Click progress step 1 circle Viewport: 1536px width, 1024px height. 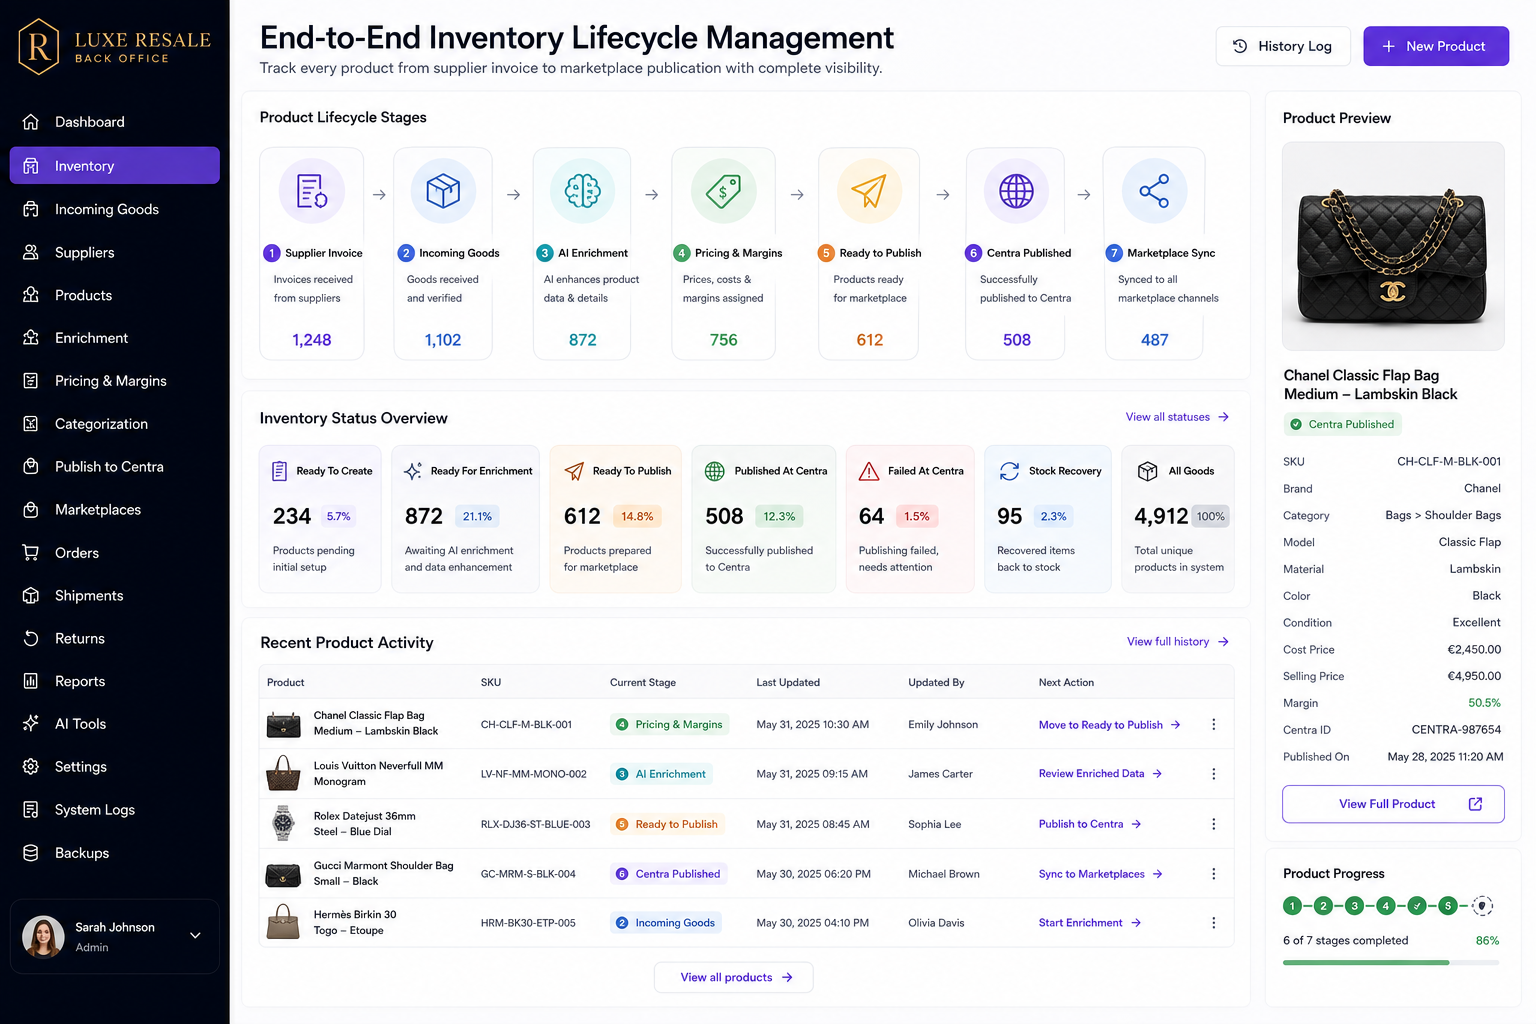click(x=1292, y=906)
